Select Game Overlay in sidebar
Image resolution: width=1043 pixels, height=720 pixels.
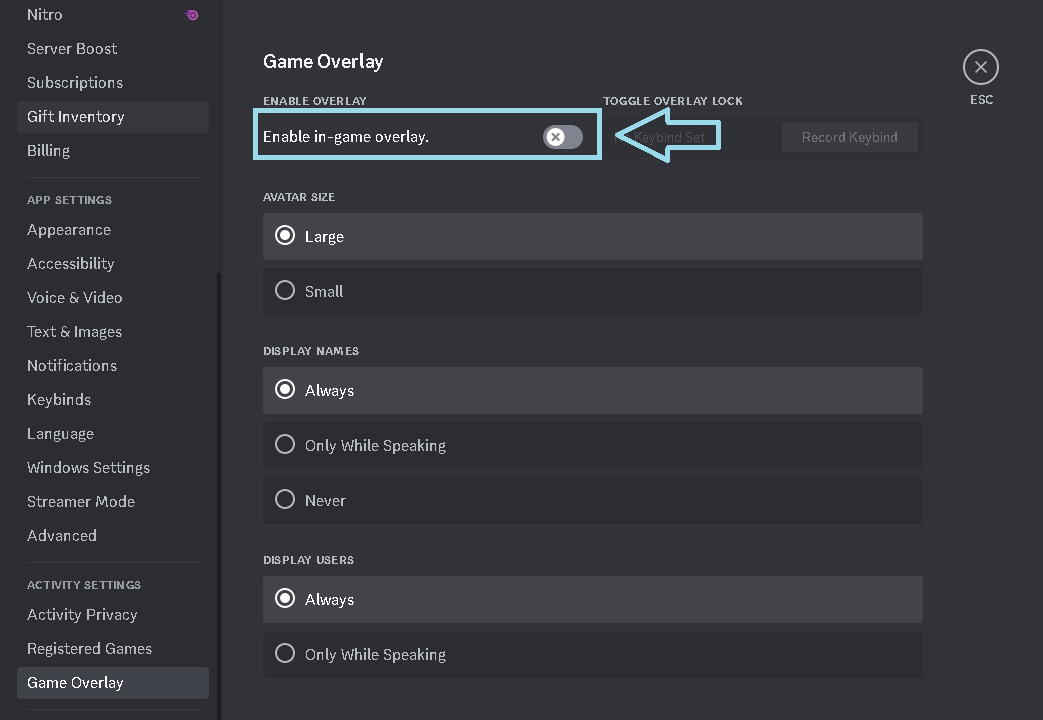click(x=112, y=683)
